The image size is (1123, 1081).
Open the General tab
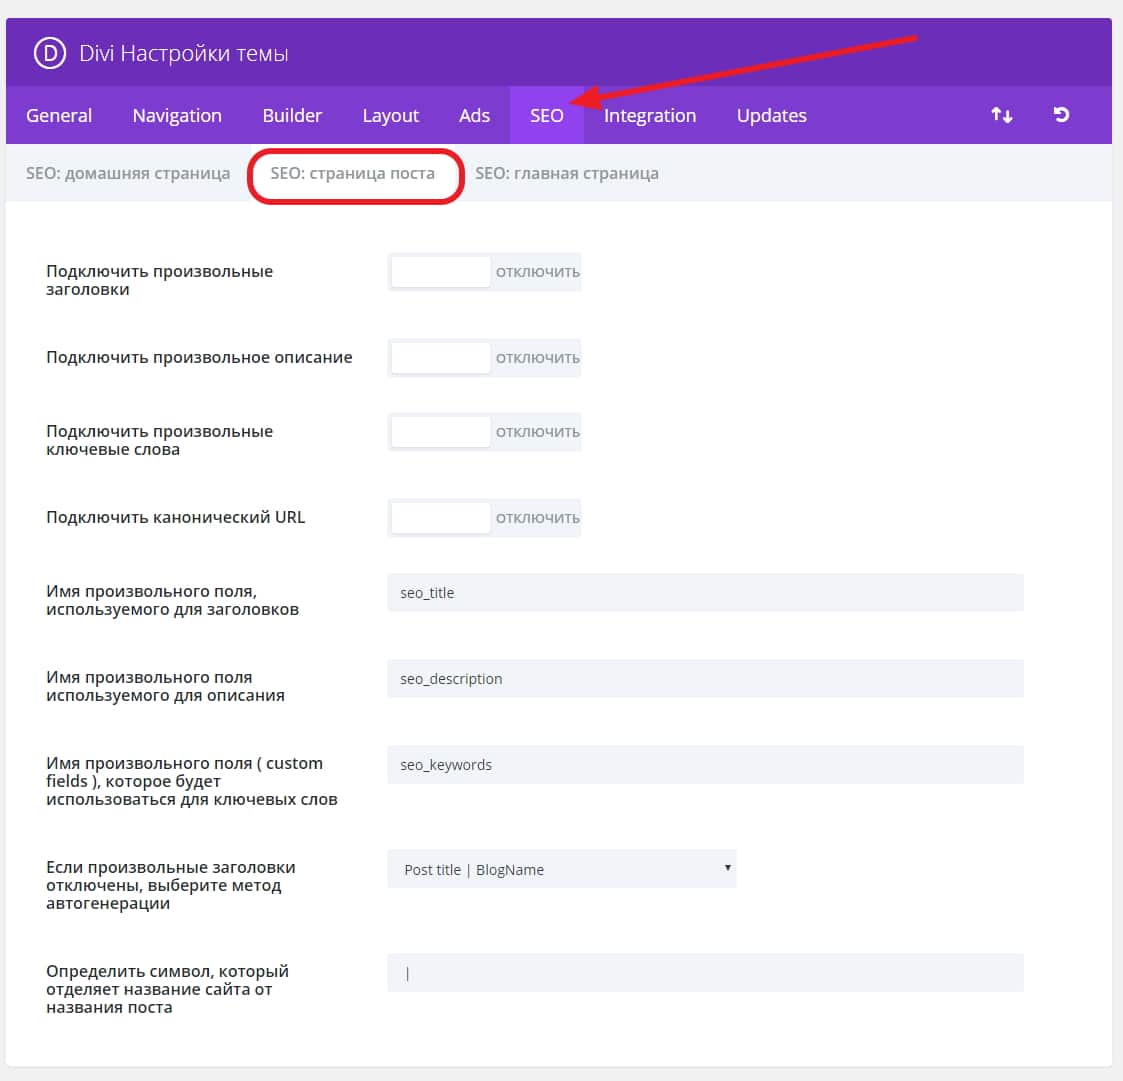point(59,116)
